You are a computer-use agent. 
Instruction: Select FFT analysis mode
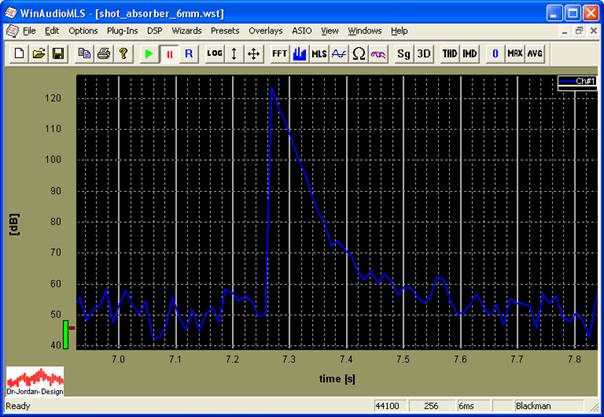click(x=279, y=54)
